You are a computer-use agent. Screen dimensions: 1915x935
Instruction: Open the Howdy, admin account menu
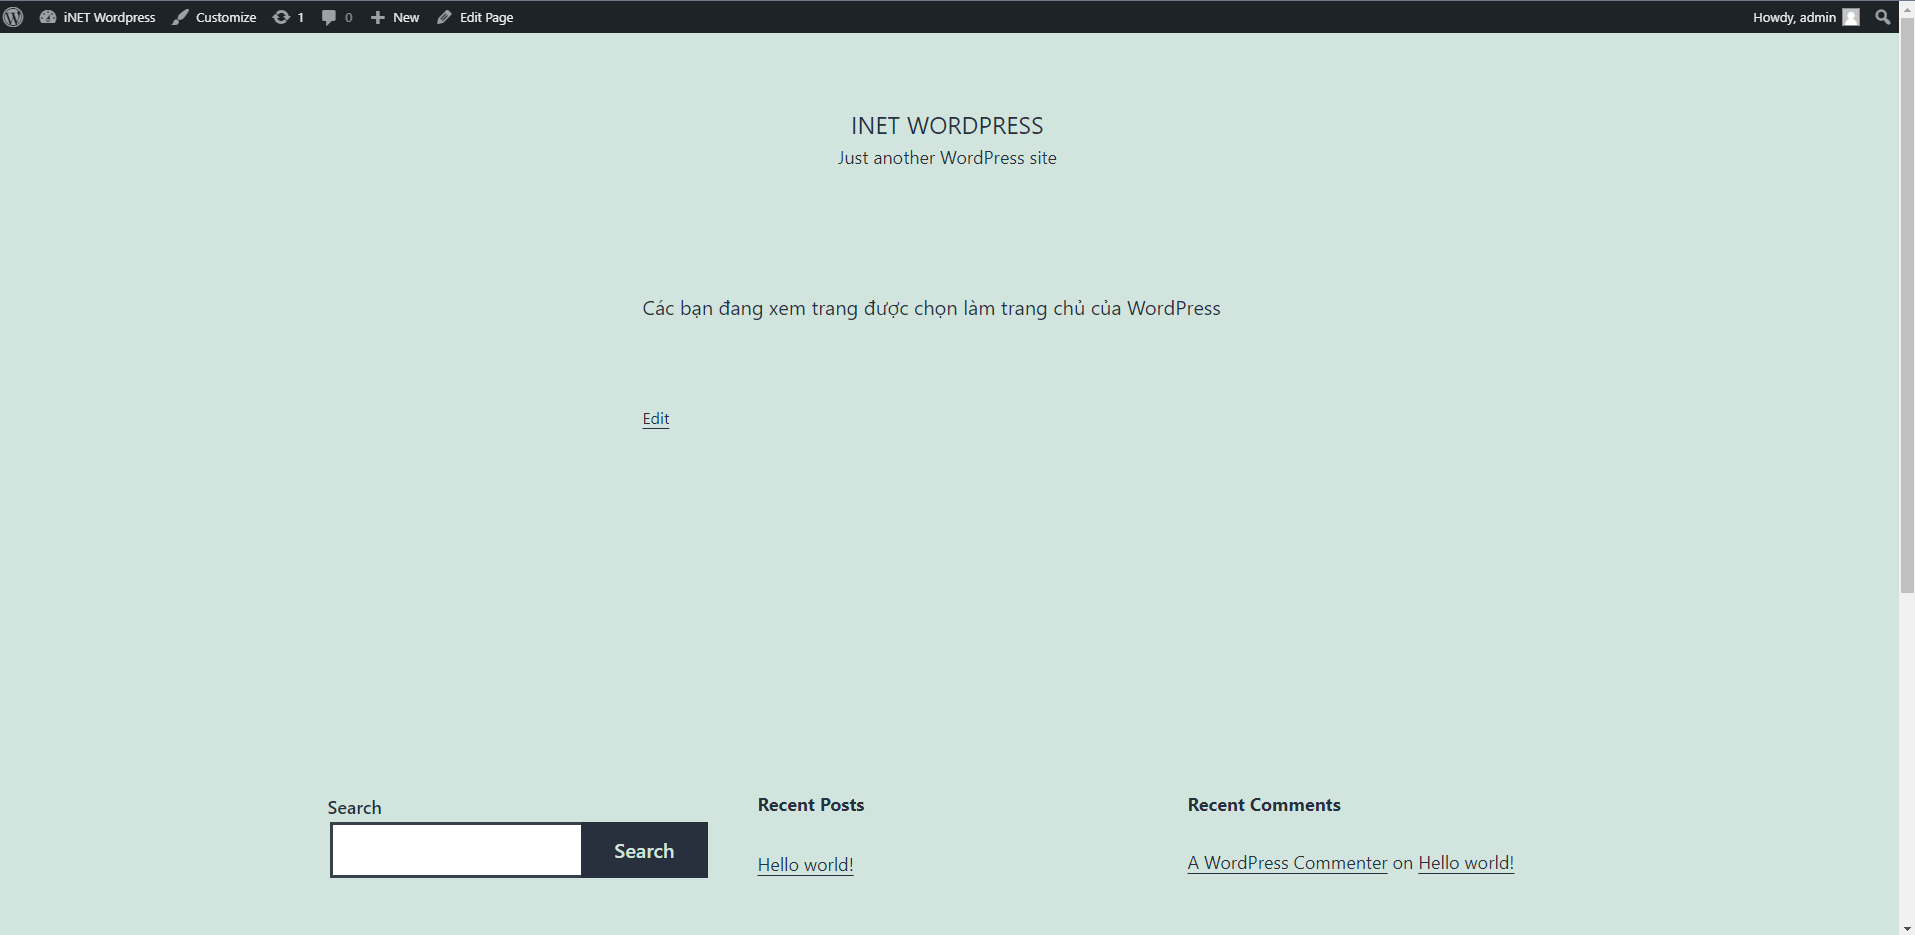point(1794,17)
